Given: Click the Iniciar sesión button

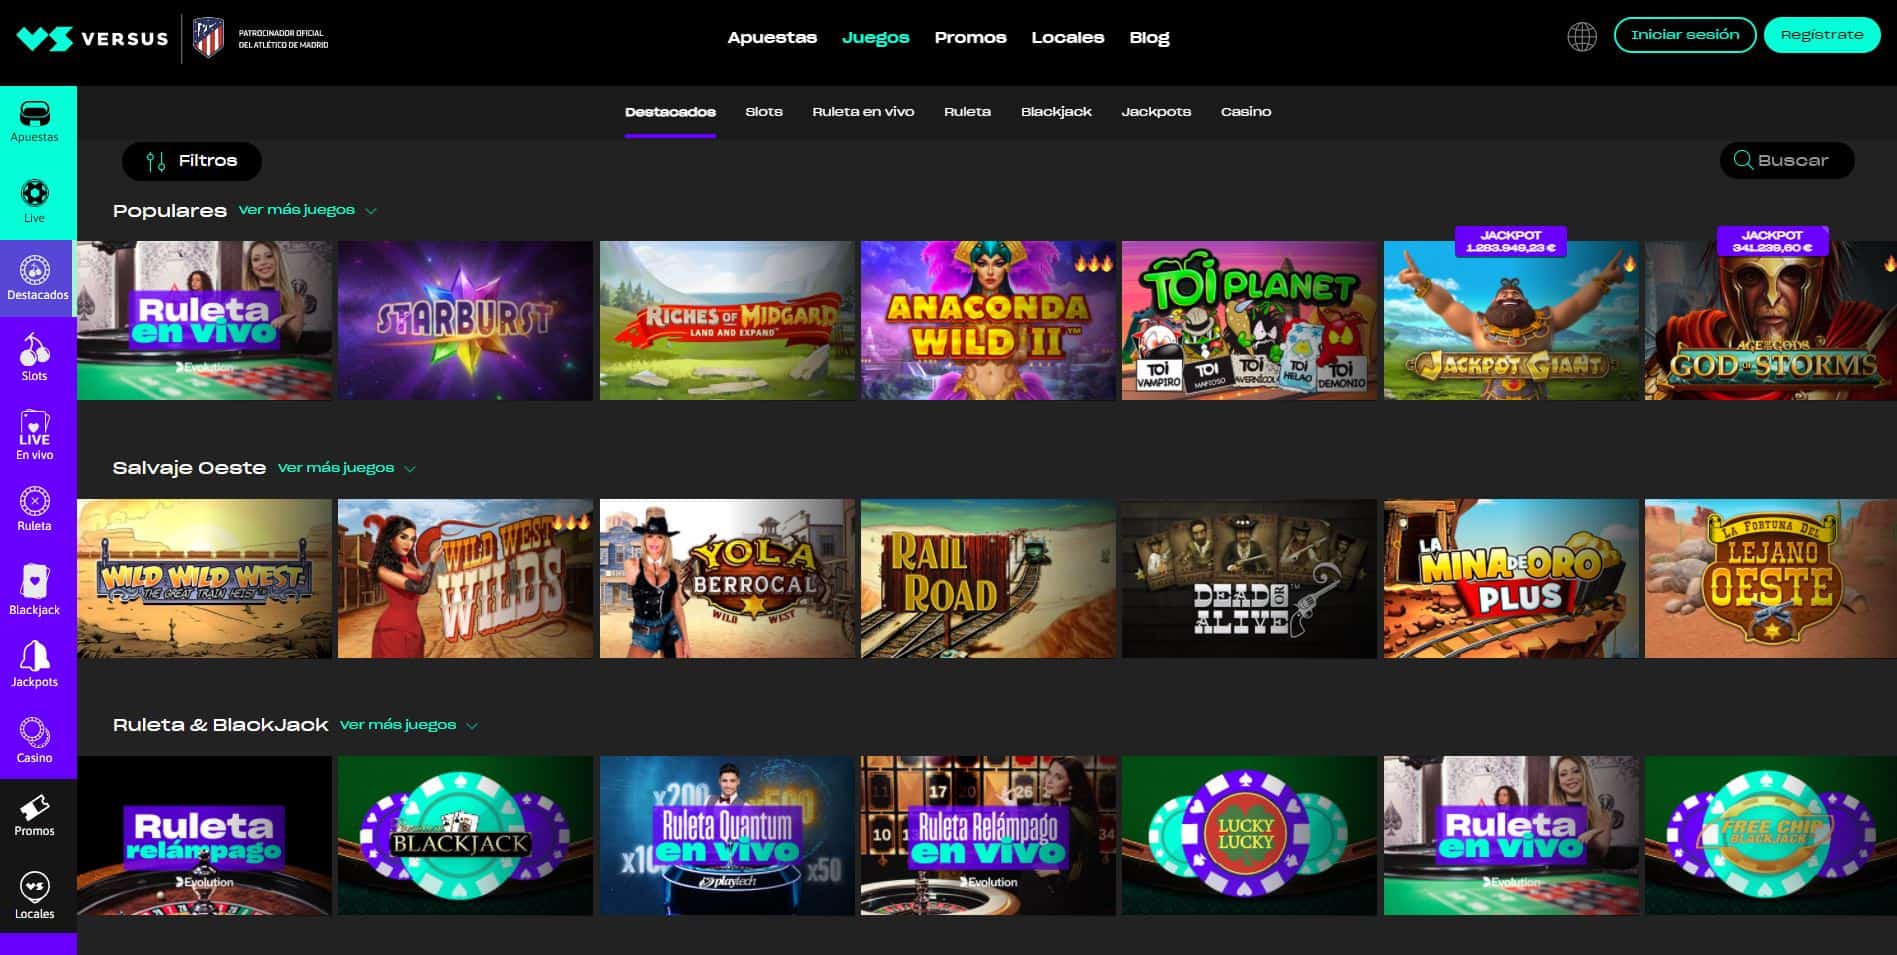Looking at the screenshot, I should coord(1684,35).
